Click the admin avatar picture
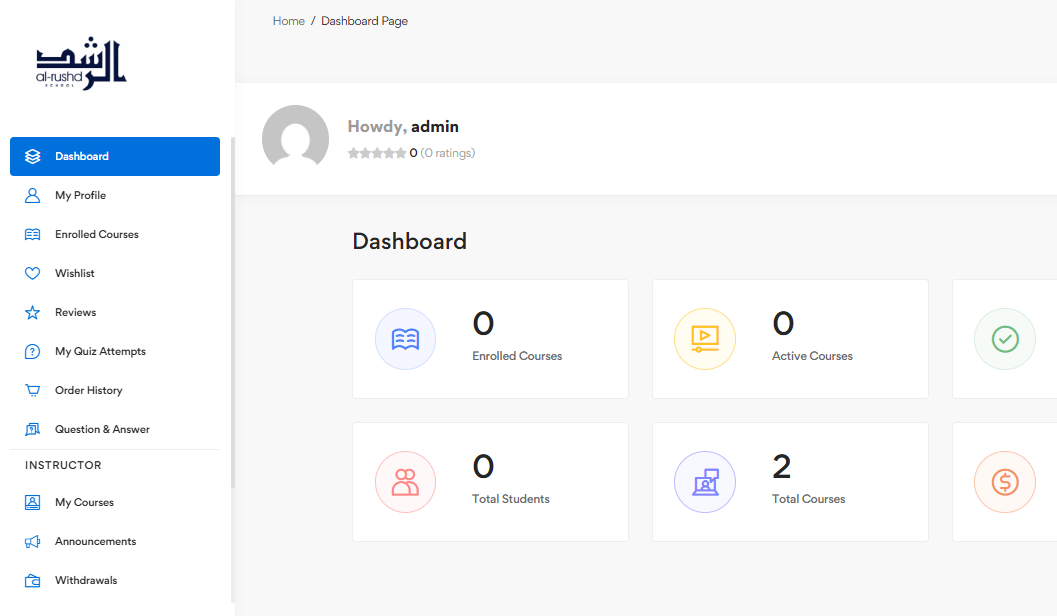This screenshot has height=616, width=1057. (295, 138)
